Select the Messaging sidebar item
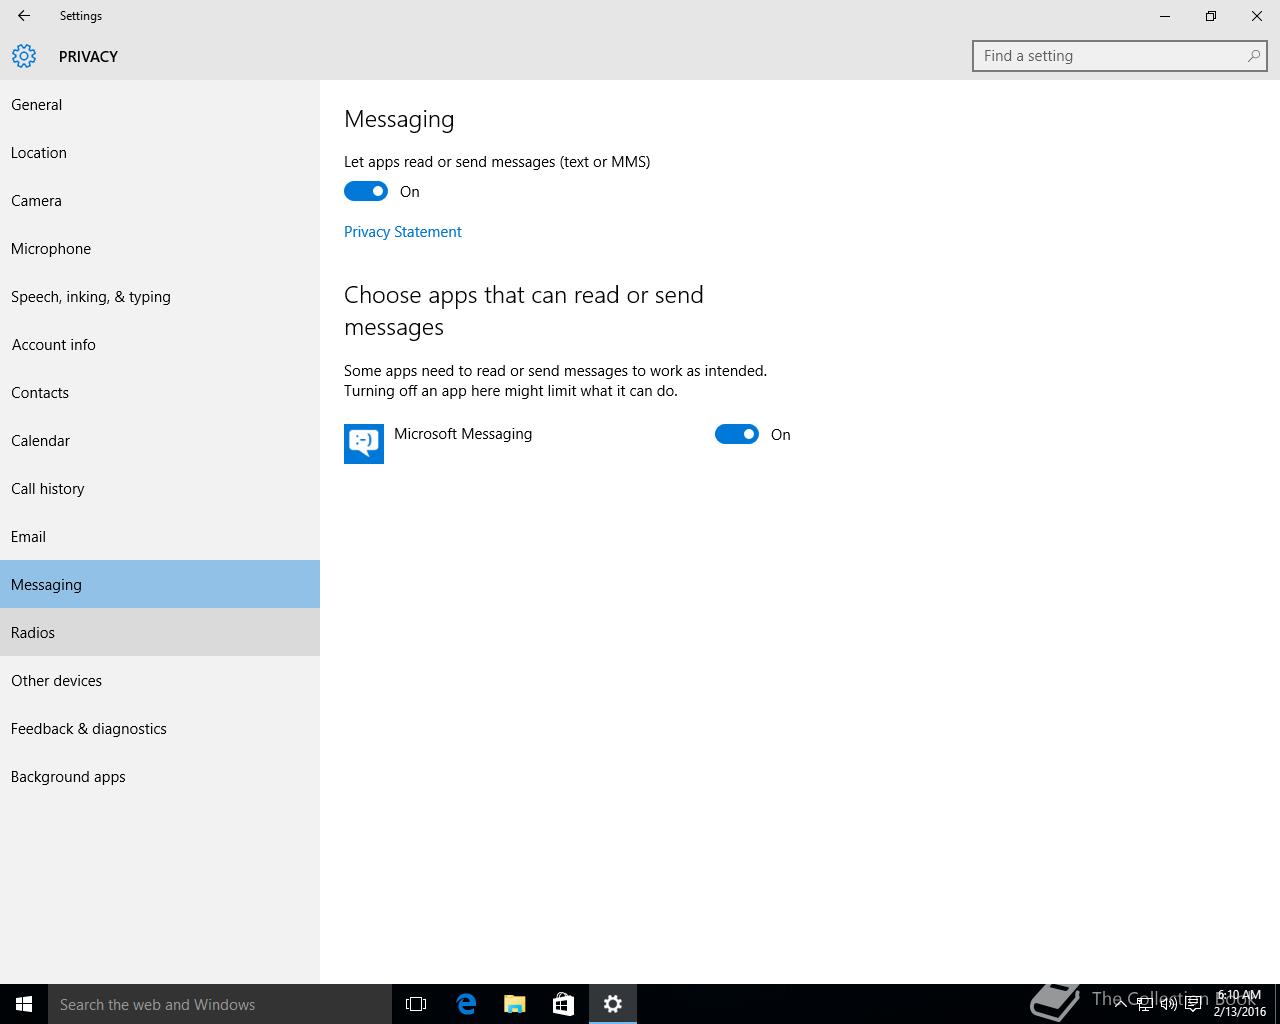The height and width of the screenshot is (1024, 1280). point(160,584)
